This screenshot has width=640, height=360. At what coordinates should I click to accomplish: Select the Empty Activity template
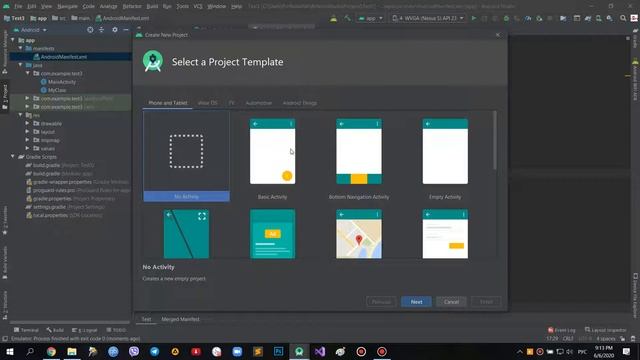[x=445, y=156]
